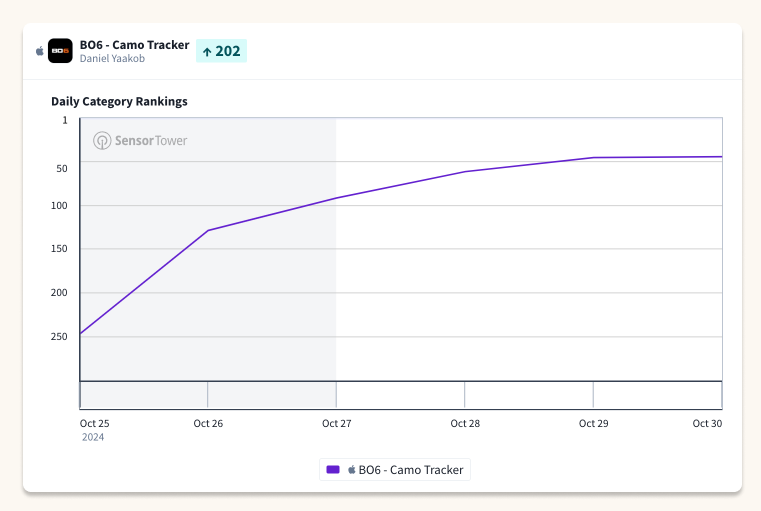Screen dimensions: 761x511
Task: Select the Oct 25 date label
Action: click(x=94, y=424)
